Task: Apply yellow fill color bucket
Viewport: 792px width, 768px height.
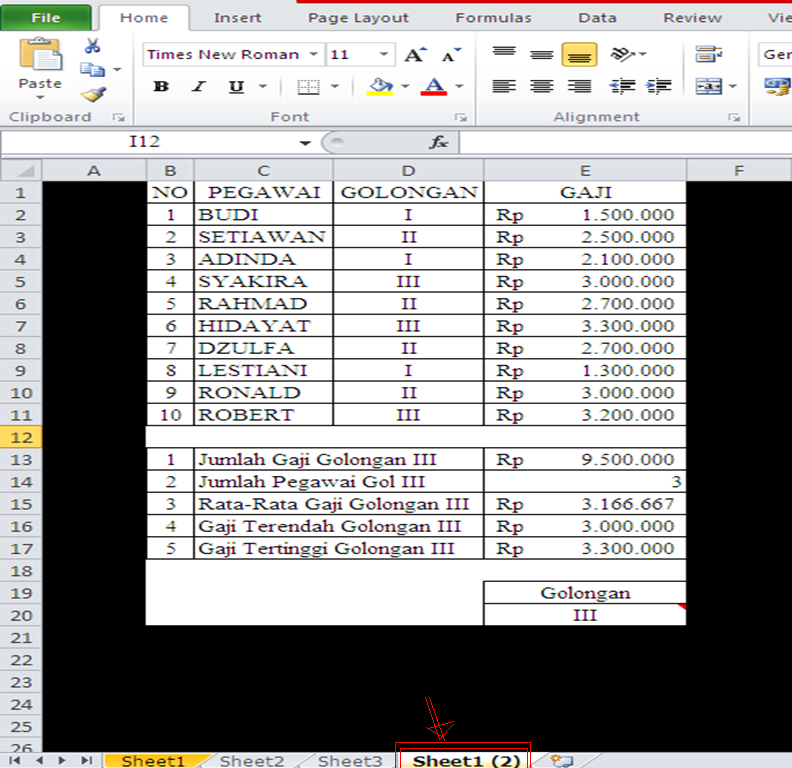Action: pyautogui.click(x=380, y=86)
